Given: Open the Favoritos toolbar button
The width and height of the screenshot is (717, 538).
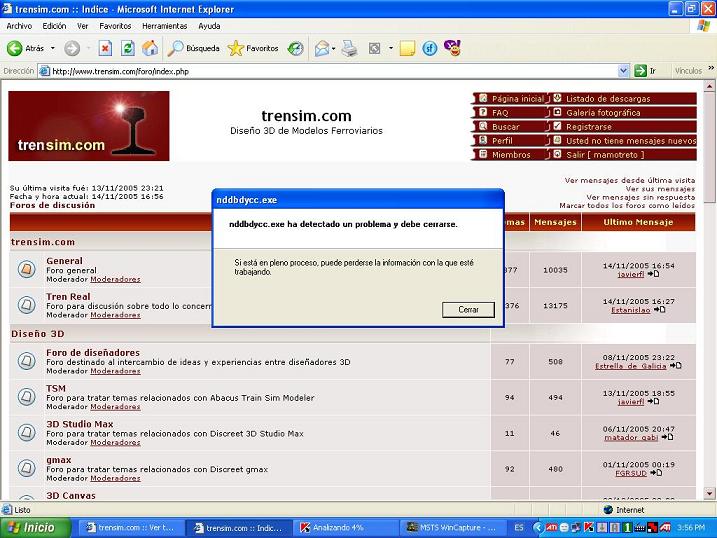Looking at the screenshot, I should coord(253,48).
